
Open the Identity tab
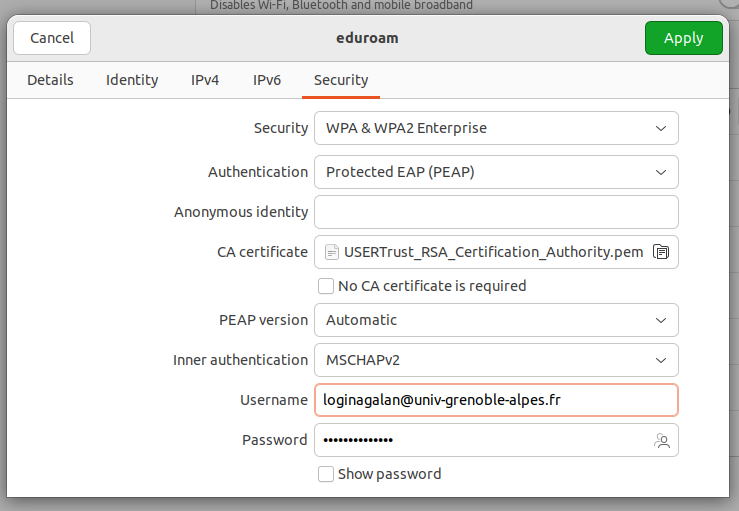point(132,80)
